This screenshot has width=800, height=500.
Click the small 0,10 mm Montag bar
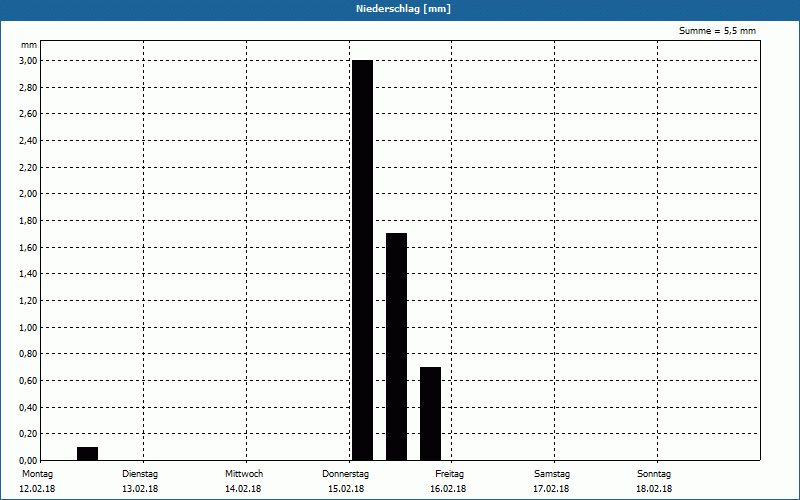click(x=88, y=454)
